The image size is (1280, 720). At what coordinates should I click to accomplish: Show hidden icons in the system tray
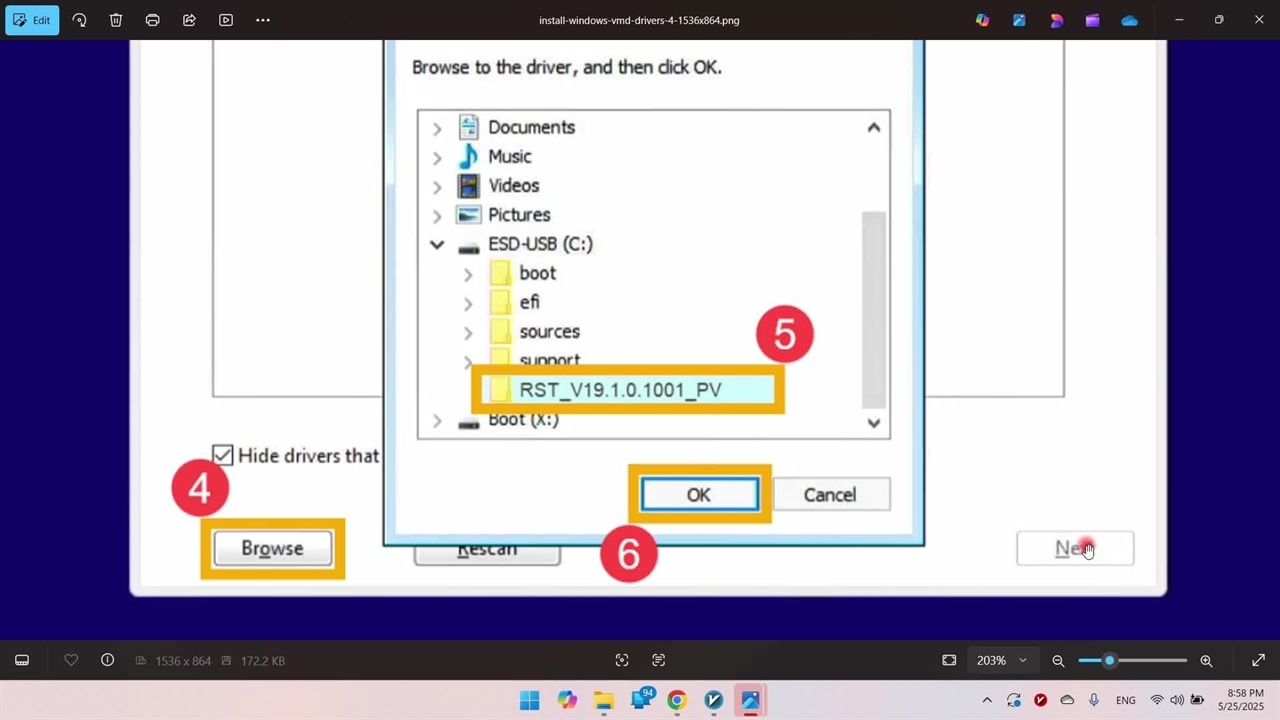[987, 700]
